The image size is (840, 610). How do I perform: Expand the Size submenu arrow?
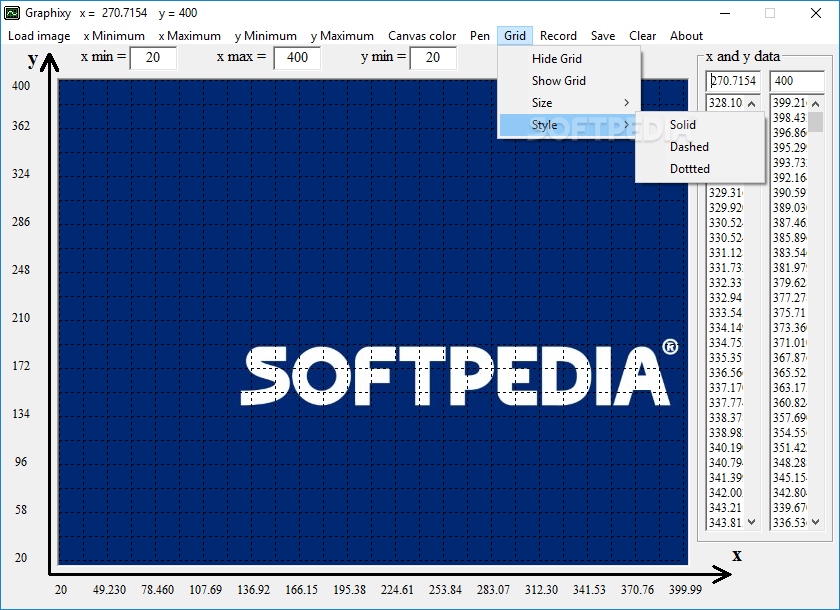pos(626,103)
